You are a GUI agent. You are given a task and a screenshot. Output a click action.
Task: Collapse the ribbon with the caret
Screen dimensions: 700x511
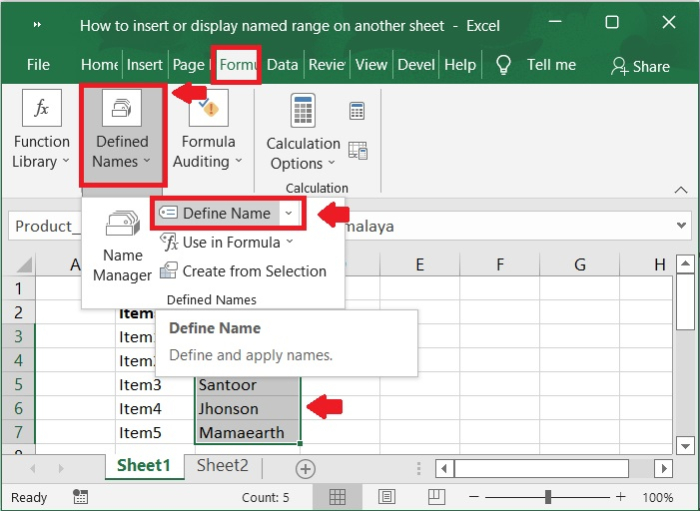tap(681, 190)
